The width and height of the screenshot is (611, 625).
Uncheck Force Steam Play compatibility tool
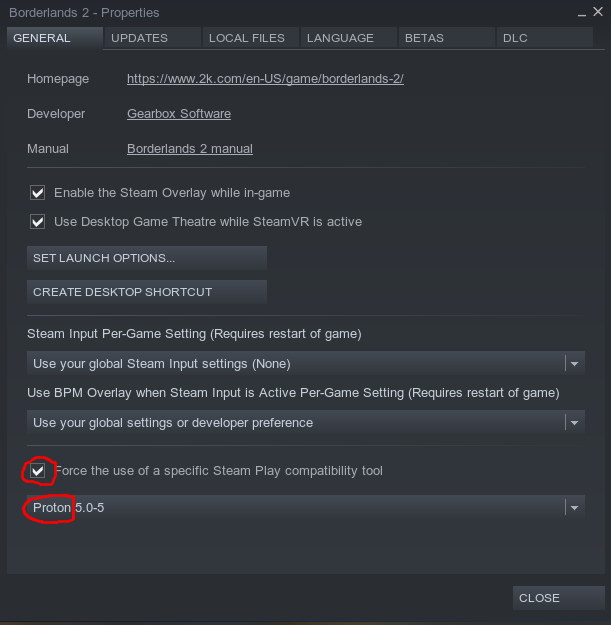38,470
